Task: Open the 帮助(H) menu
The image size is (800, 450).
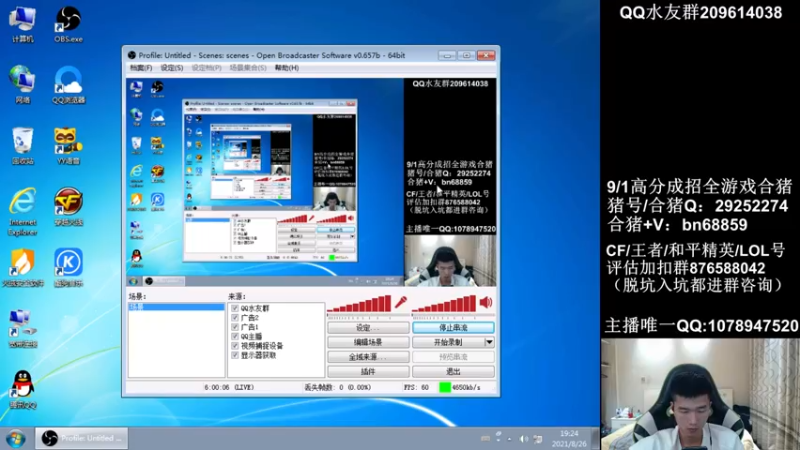Action: [287, 67]
